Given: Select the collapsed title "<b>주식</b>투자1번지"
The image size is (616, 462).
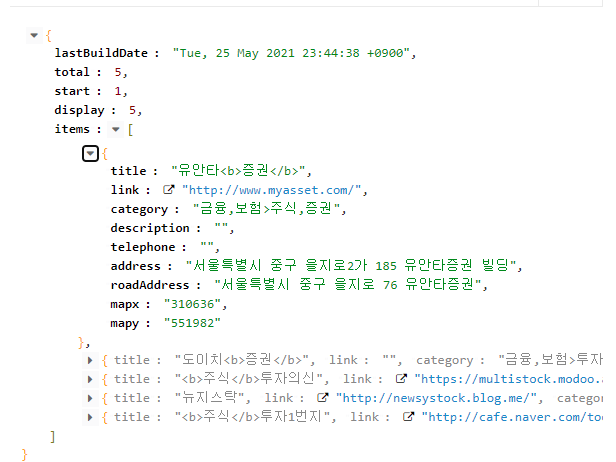Looking at the screenshot, I should 252,416.
